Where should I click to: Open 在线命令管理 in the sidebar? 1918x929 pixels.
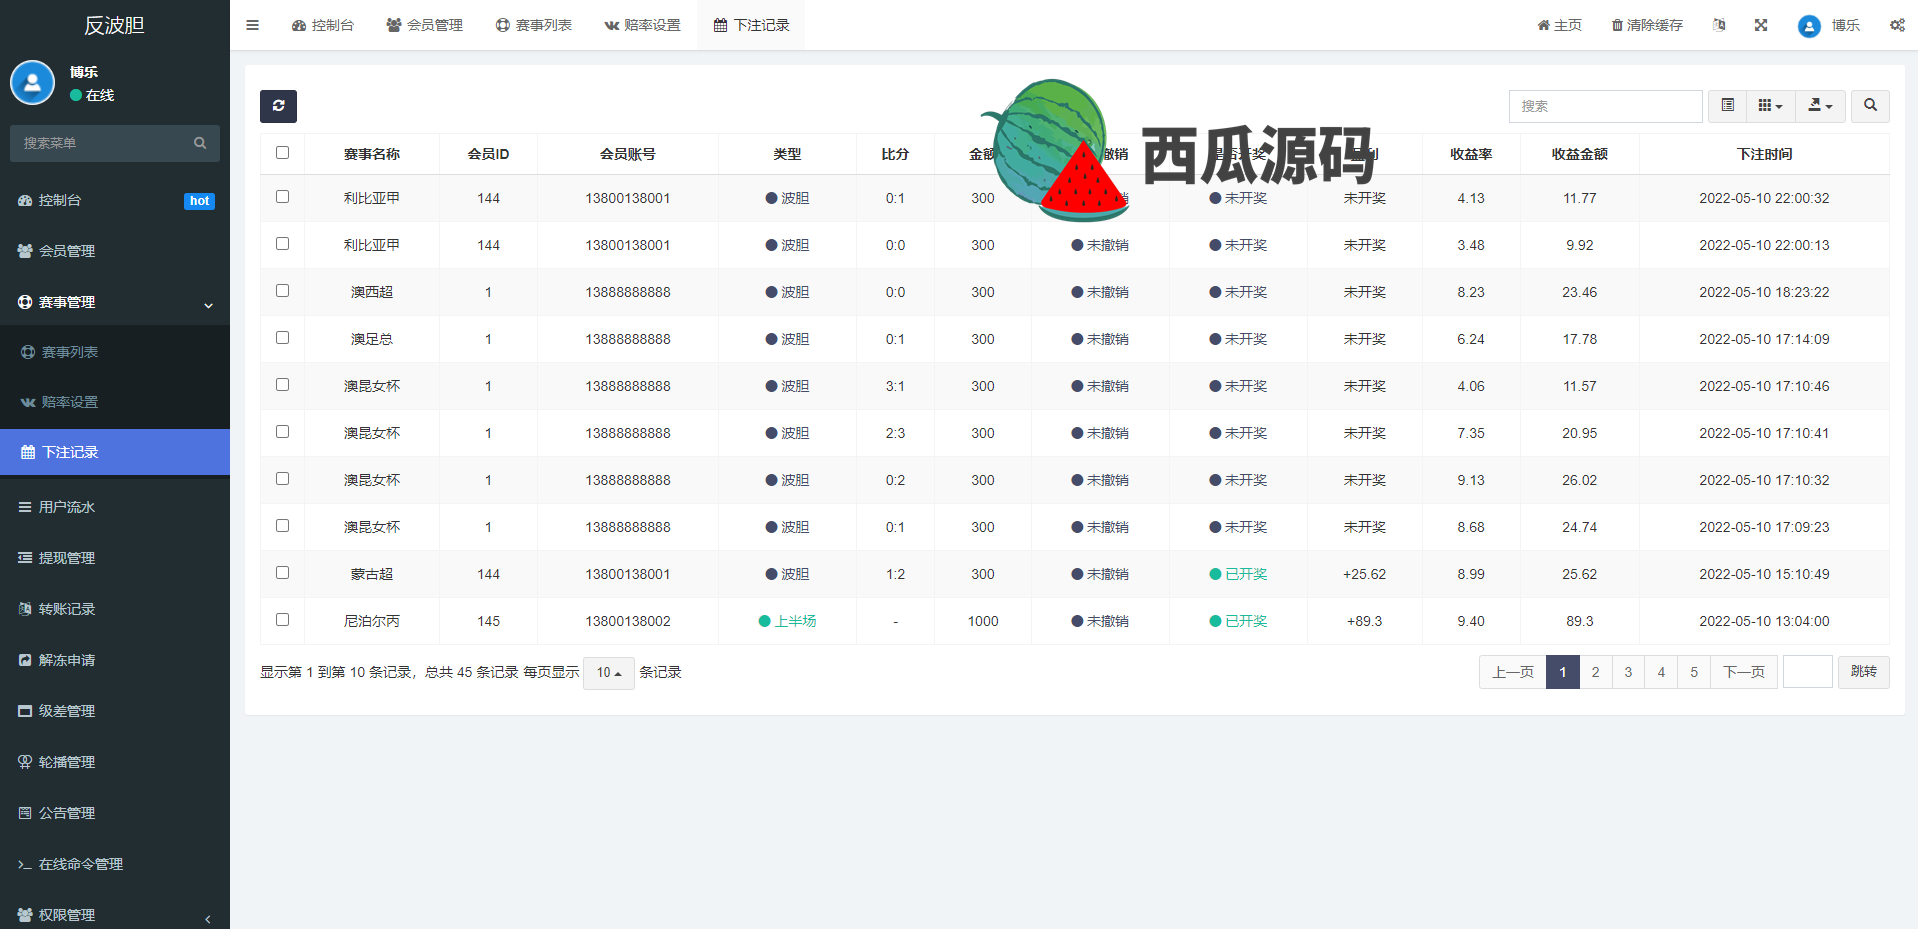[115, 864]
